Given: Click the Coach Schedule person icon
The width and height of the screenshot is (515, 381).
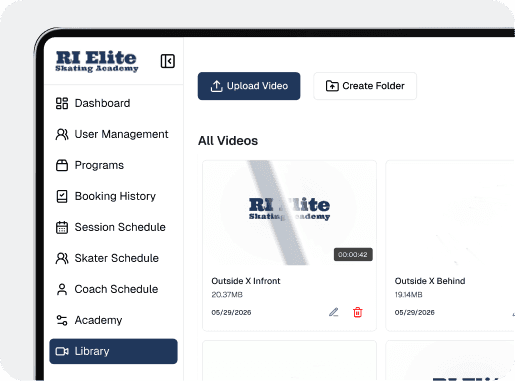Looking at the screenshot, I should coord(62,289).
